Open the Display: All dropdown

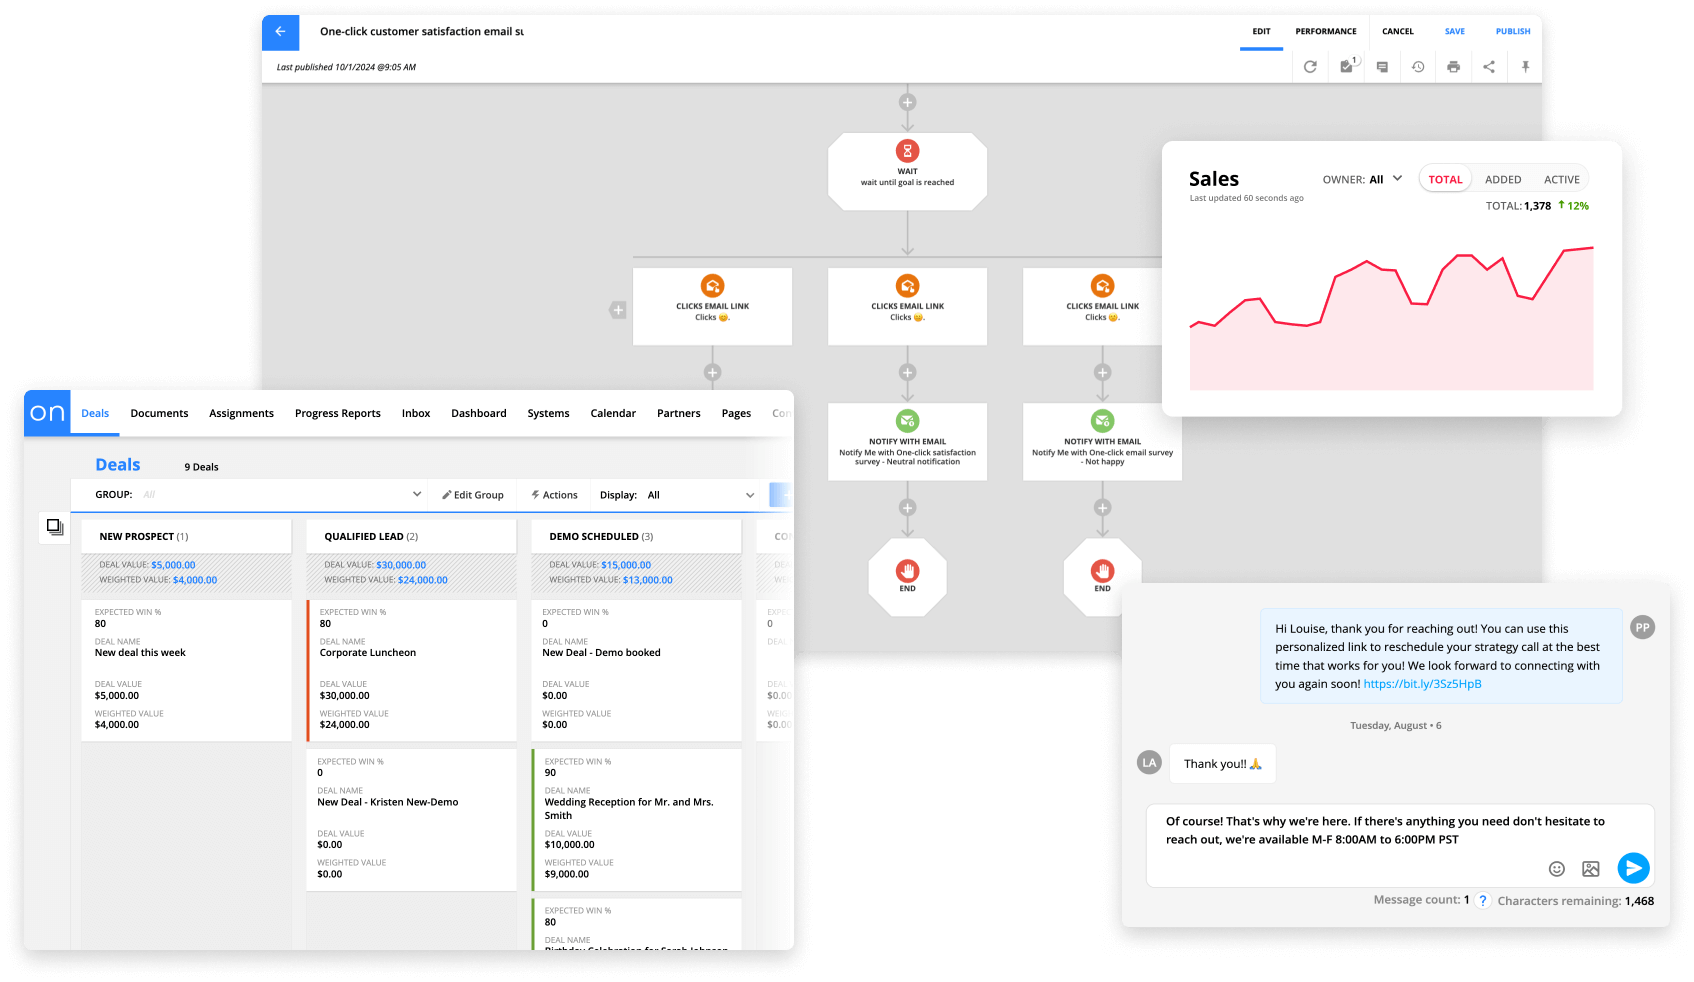click(749, 495)
